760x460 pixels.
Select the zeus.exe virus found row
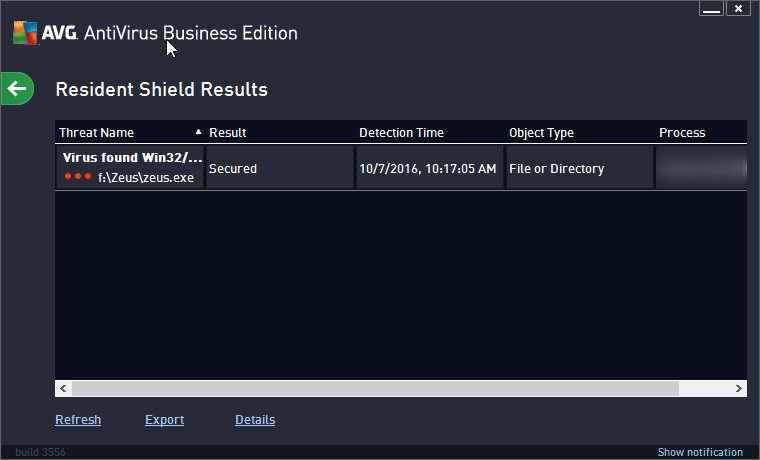pyautogui.click(x=401, y=168)
